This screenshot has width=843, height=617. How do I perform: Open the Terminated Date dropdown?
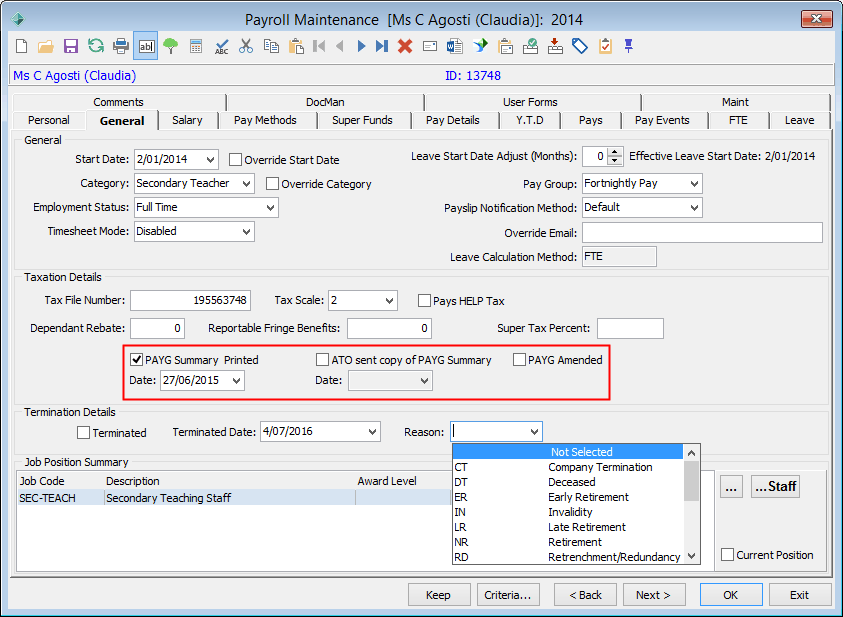(373, 432)
